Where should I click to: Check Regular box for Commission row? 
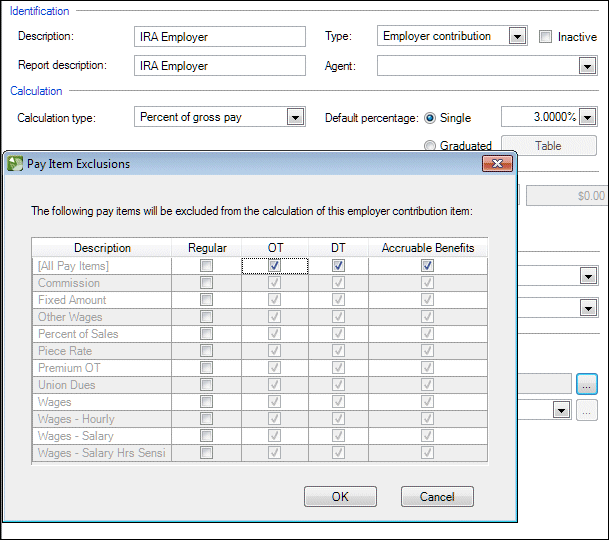207,283
